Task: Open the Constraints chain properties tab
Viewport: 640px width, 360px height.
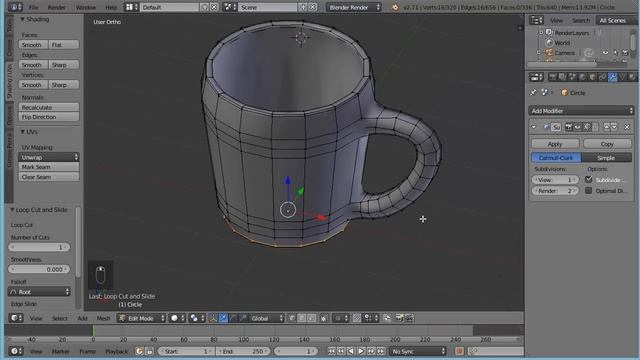Action: click(602, 77)
